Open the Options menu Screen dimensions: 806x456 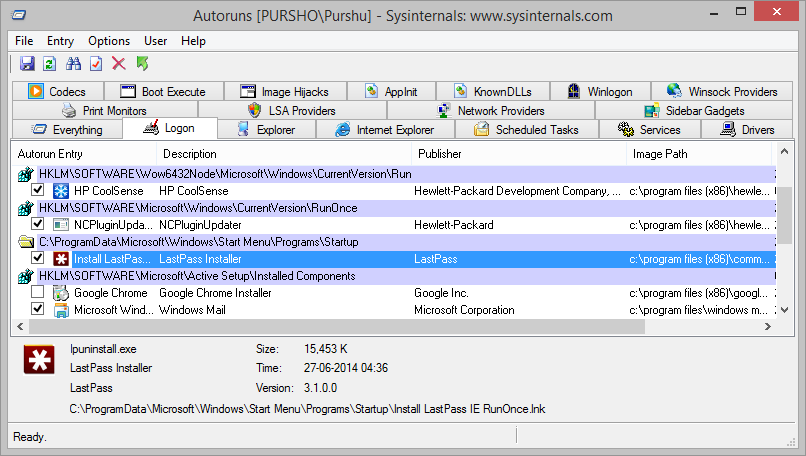click(109, 41)
